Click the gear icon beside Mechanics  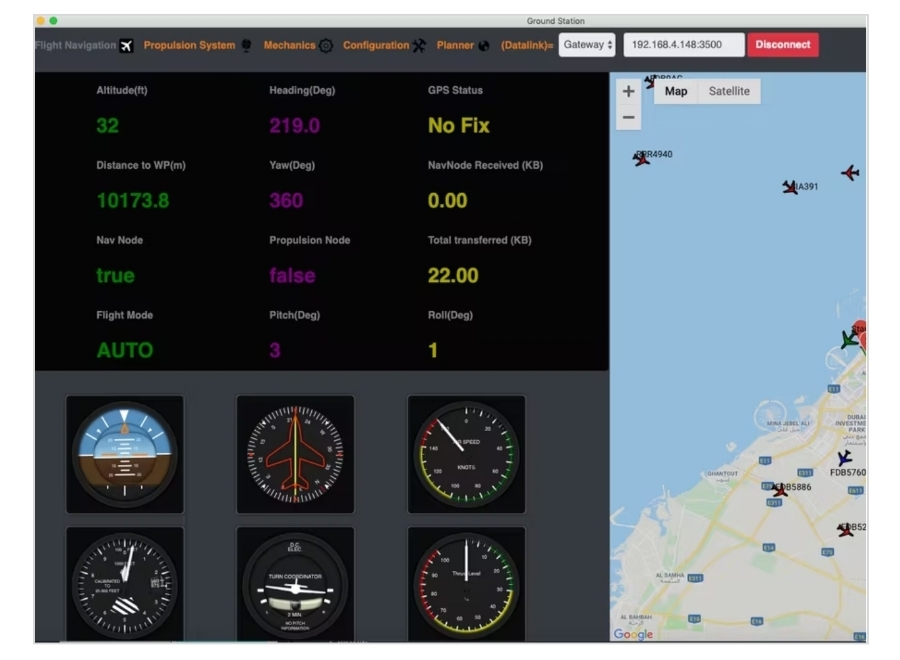point(326,45)
